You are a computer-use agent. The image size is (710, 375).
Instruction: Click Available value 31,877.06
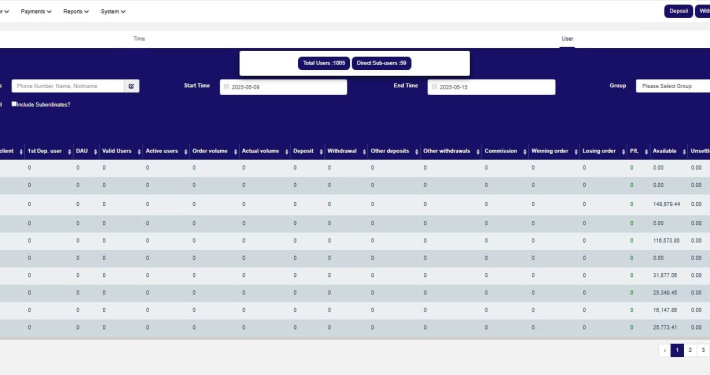[x=665, y=275]
